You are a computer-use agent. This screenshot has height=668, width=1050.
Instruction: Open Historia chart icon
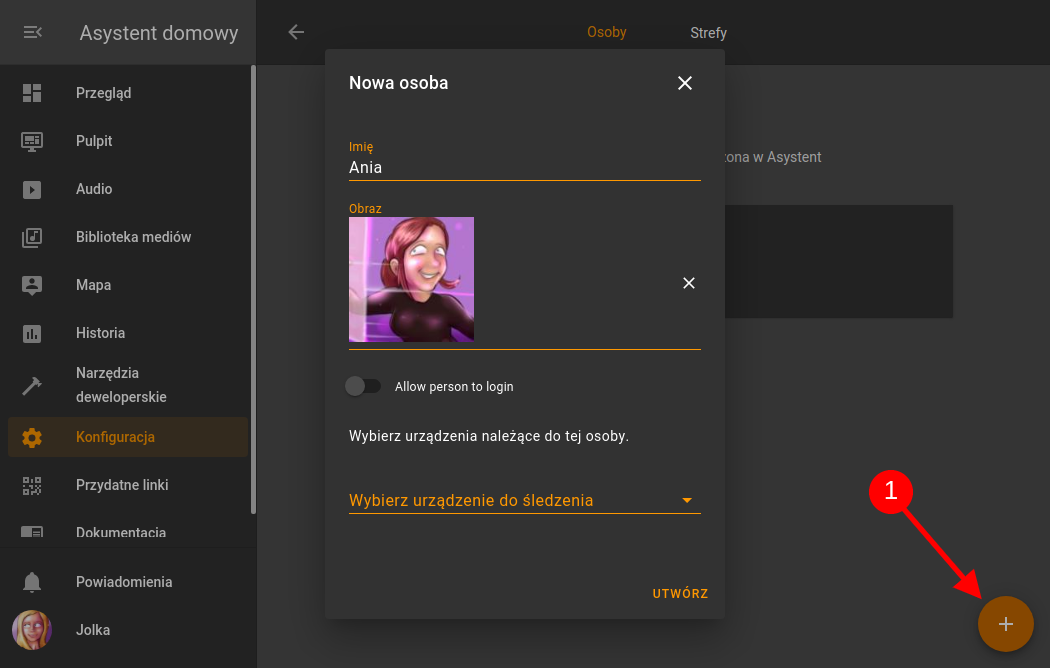tap(32, 333)
